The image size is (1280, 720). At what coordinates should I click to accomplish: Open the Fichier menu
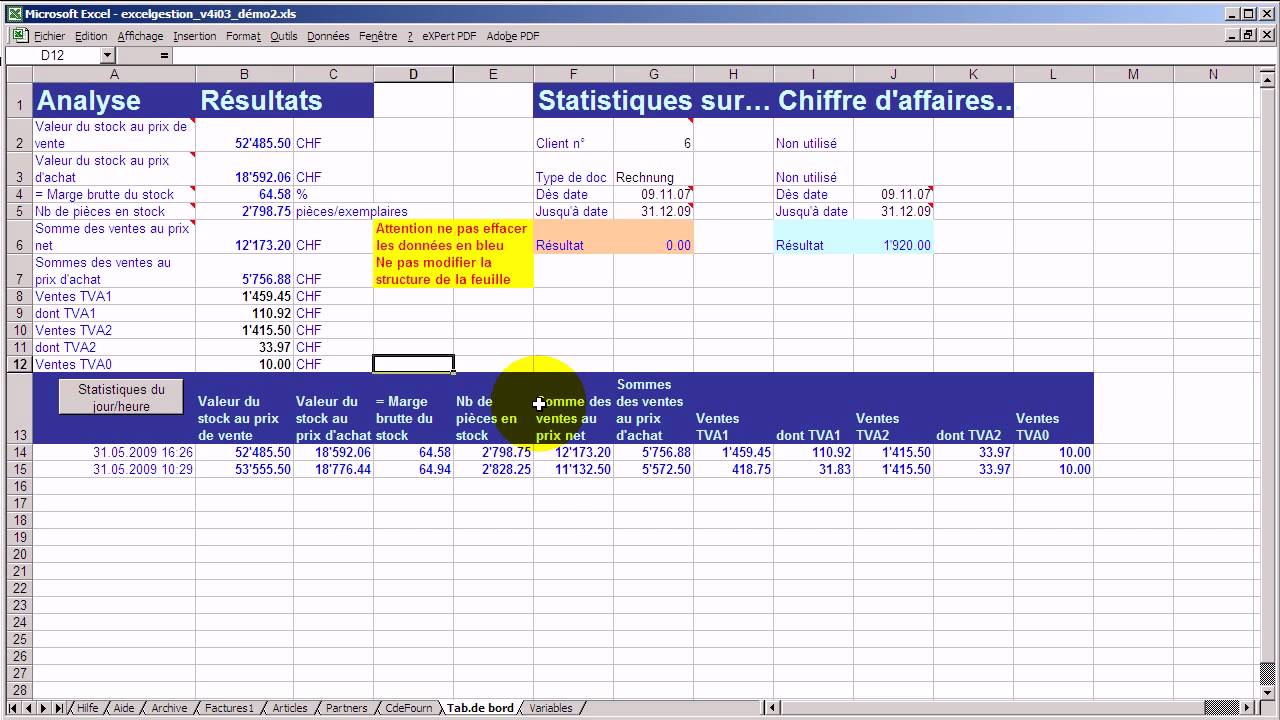pos(49,36)
